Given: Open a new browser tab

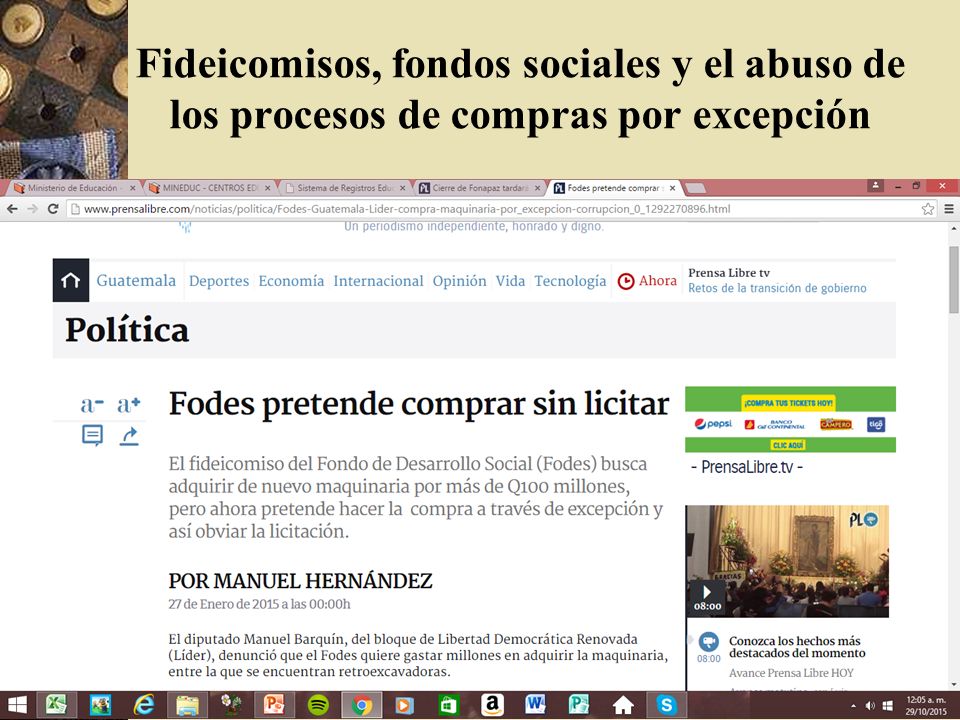Looking at the screenshot, I should [x=696, y=188].
